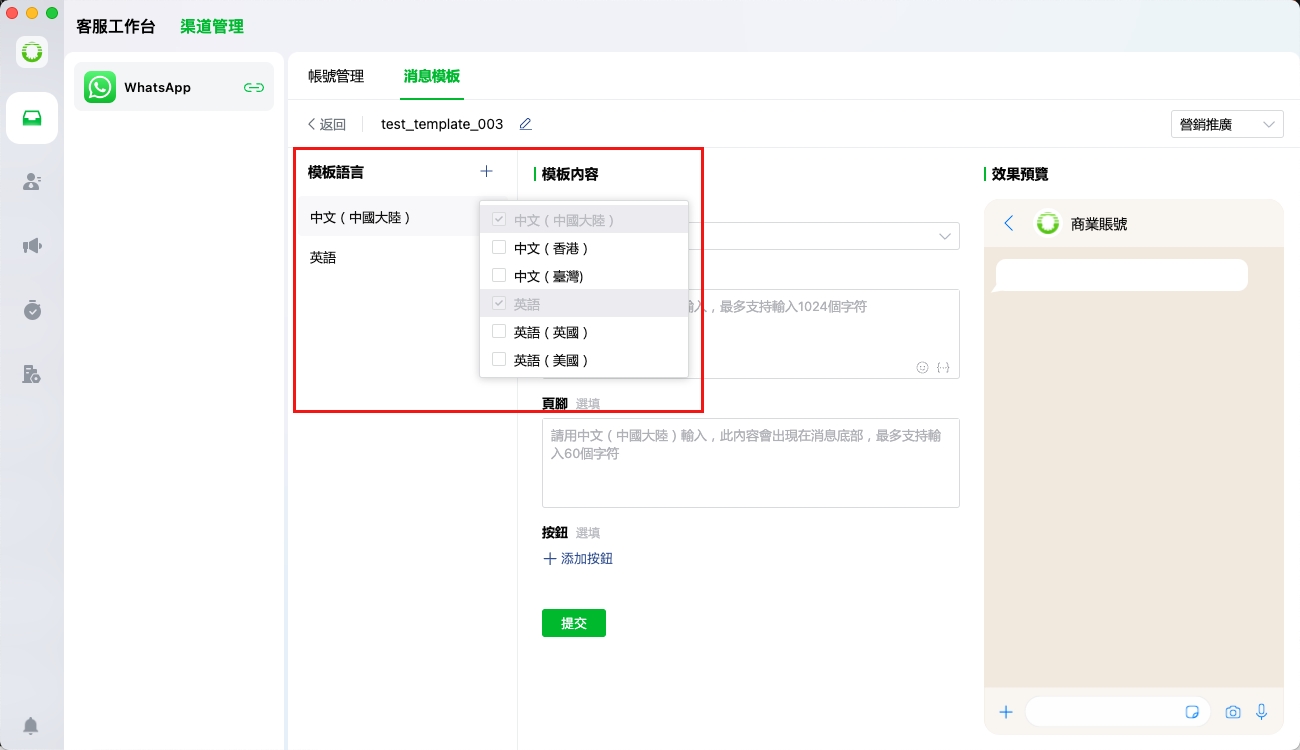Click the microphone icon in preview

point(1262,712)
